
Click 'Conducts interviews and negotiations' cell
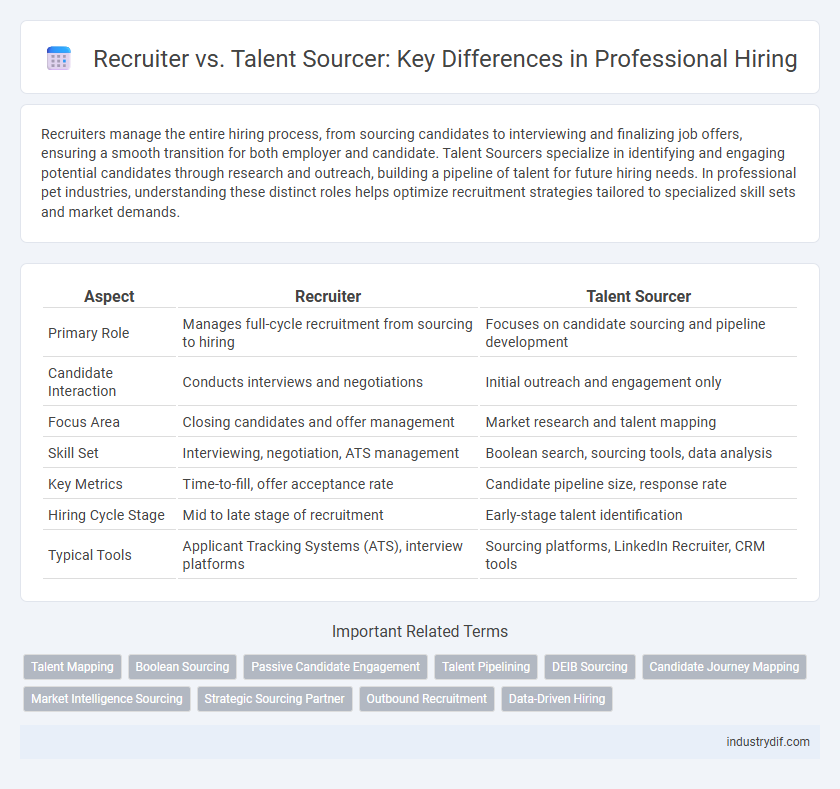click(328, 382)
